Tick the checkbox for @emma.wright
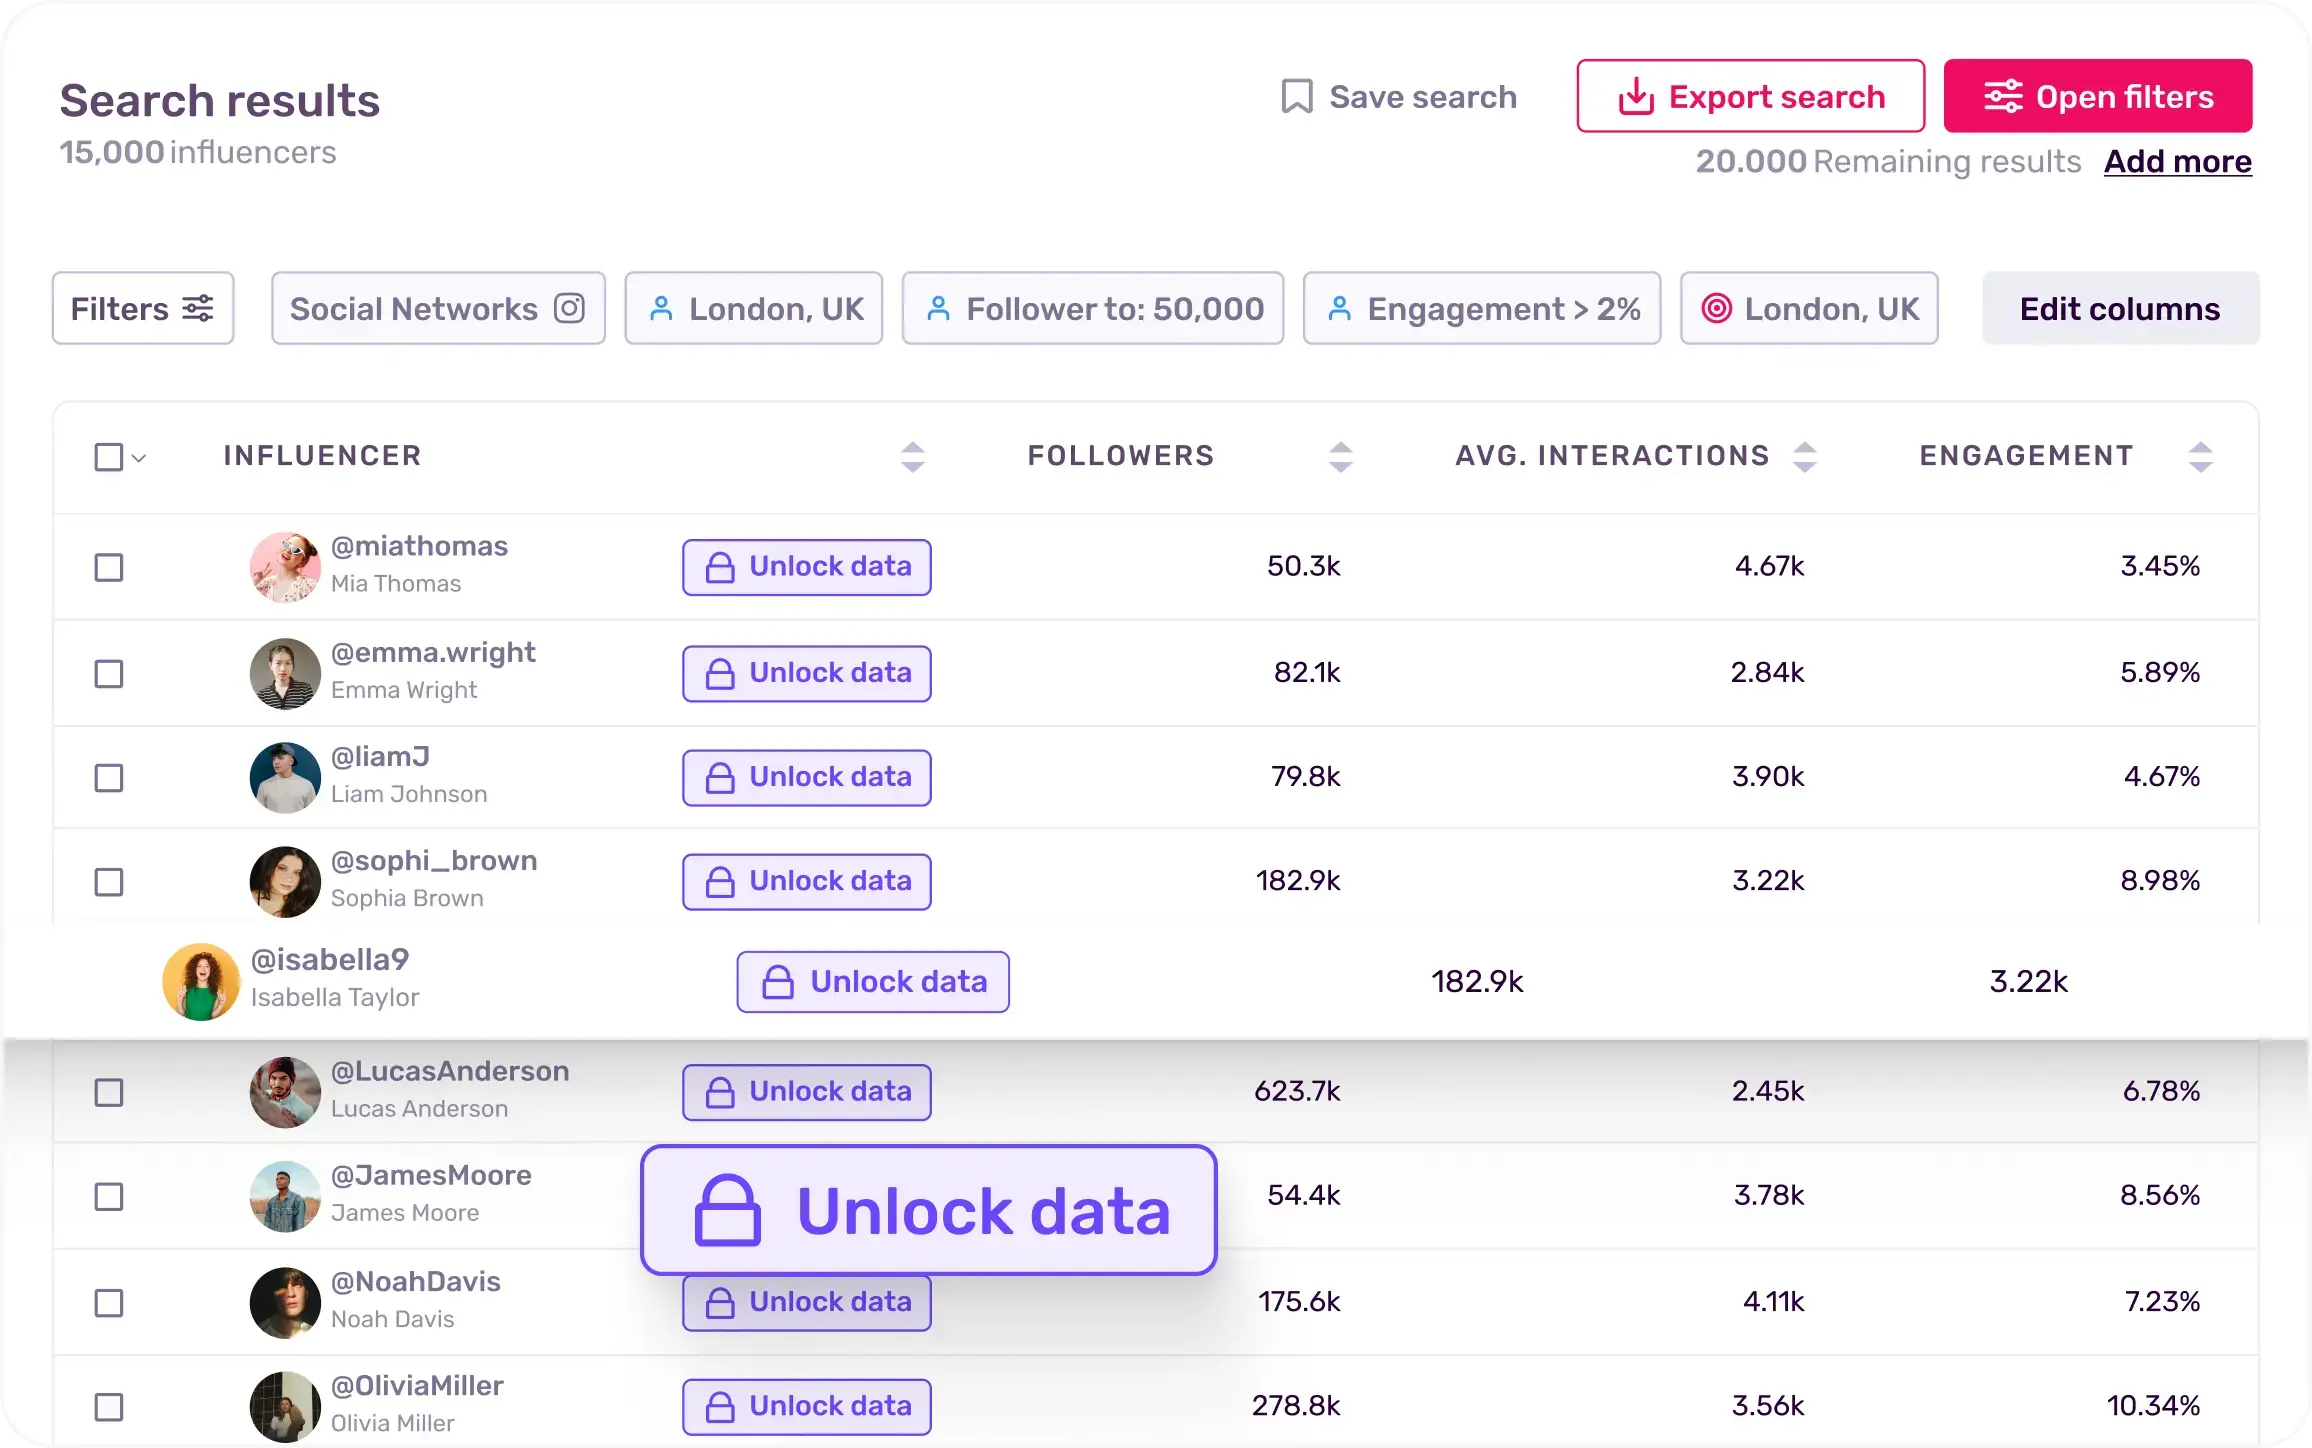The image size is (2312, 1448). pyautogui.click(x=109, y=674)
